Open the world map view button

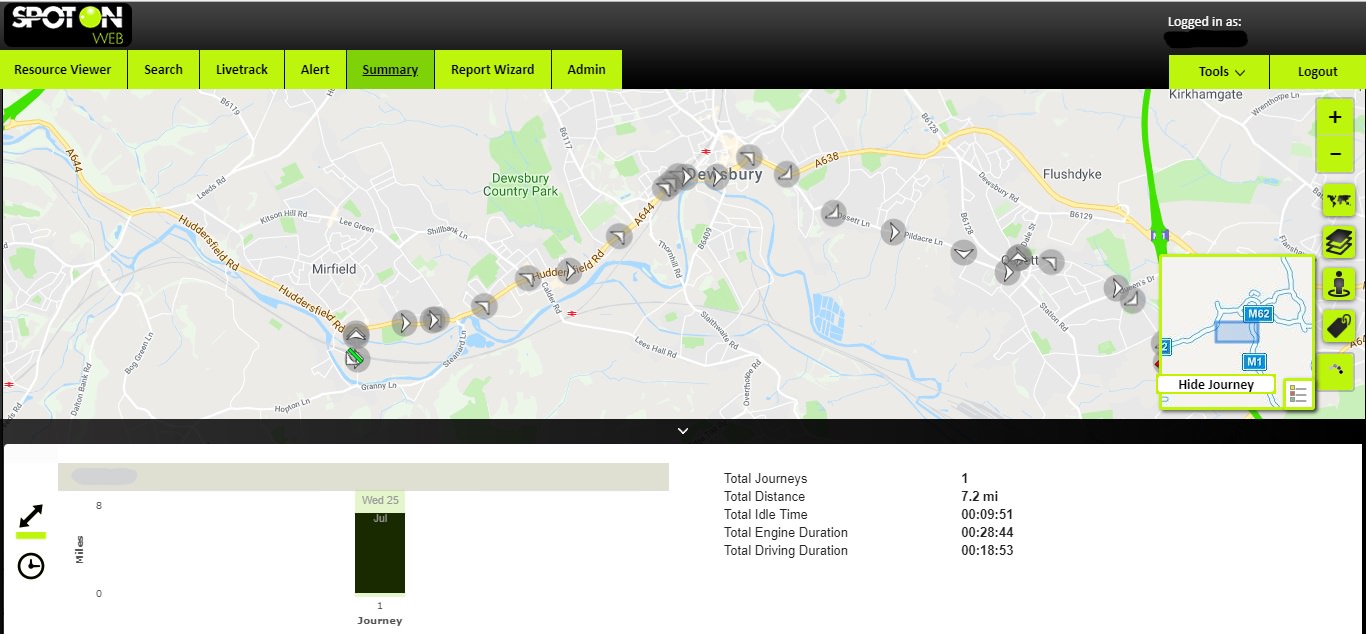click(x=1338, y=200)
